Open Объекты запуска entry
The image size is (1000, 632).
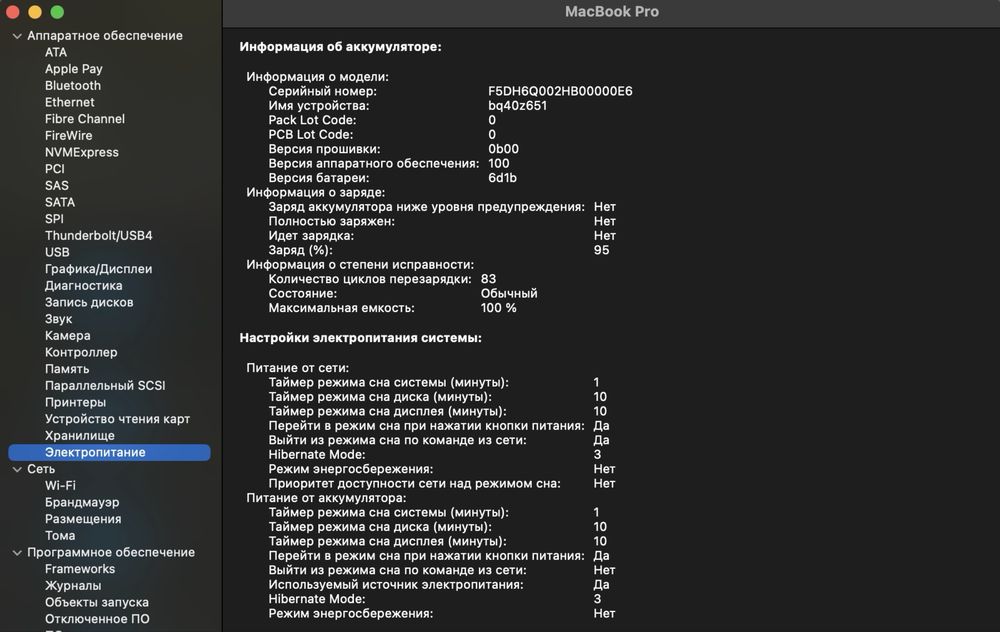96,602
